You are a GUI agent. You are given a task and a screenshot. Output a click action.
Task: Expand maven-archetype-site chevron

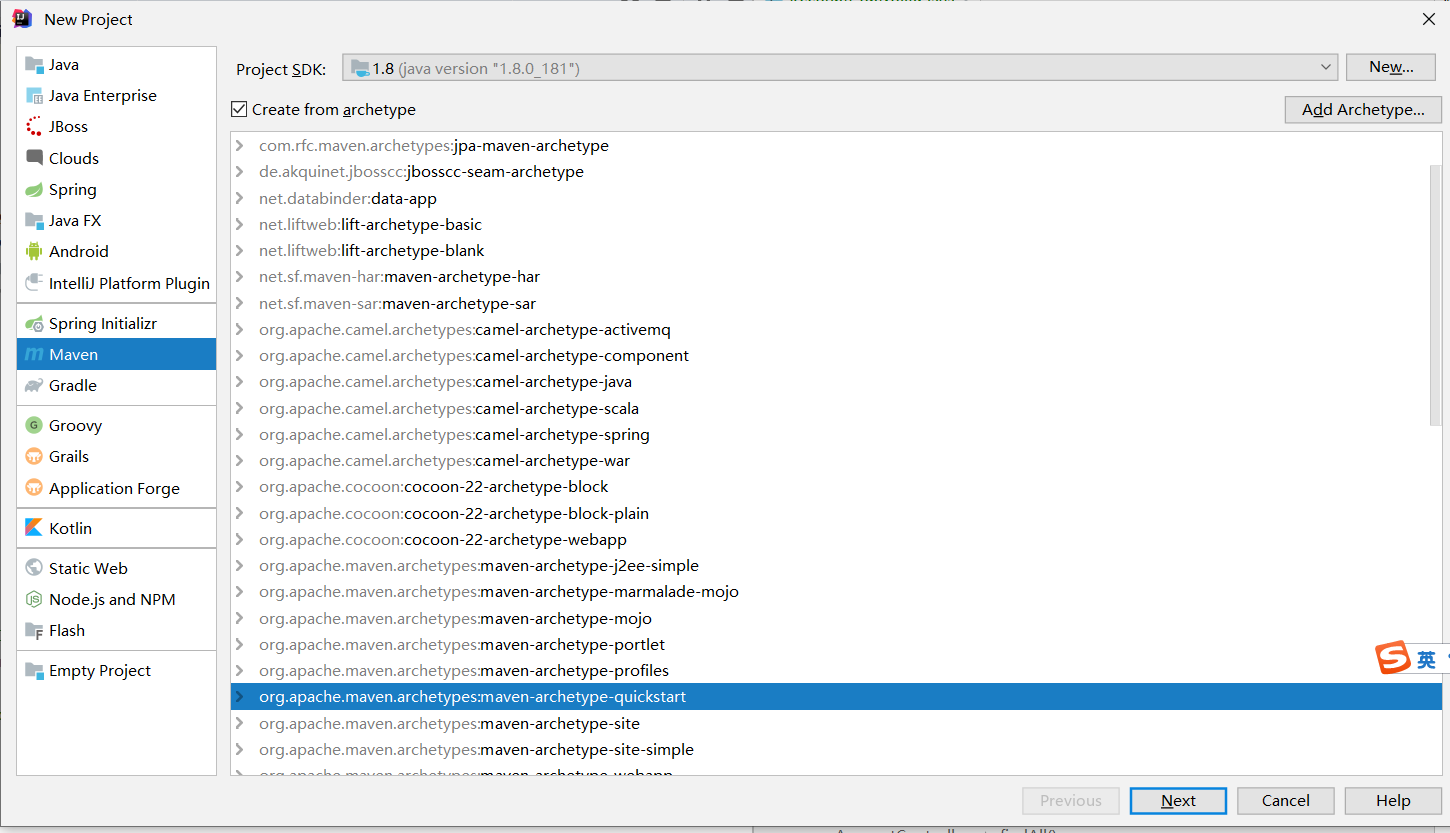coord(240,724)
